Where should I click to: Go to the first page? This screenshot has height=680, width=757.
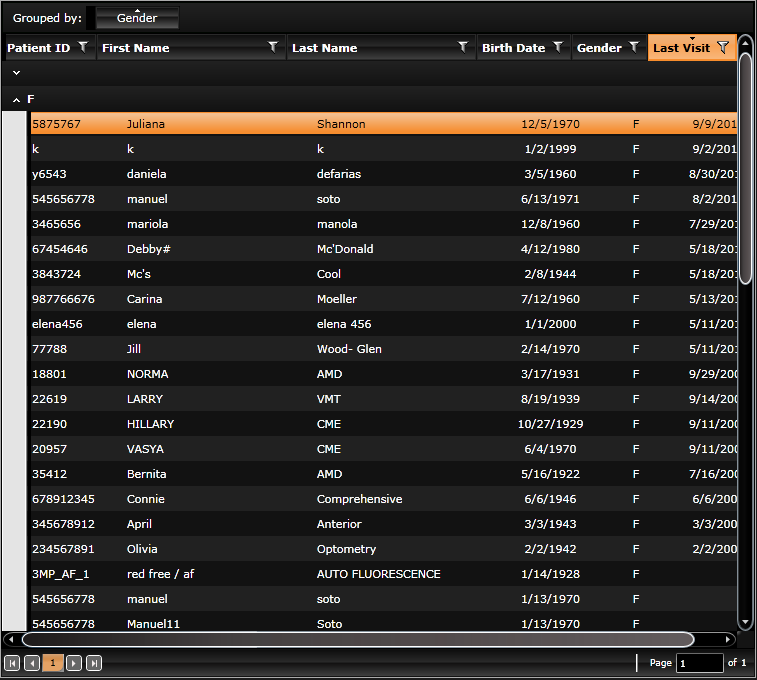[12, 663]
